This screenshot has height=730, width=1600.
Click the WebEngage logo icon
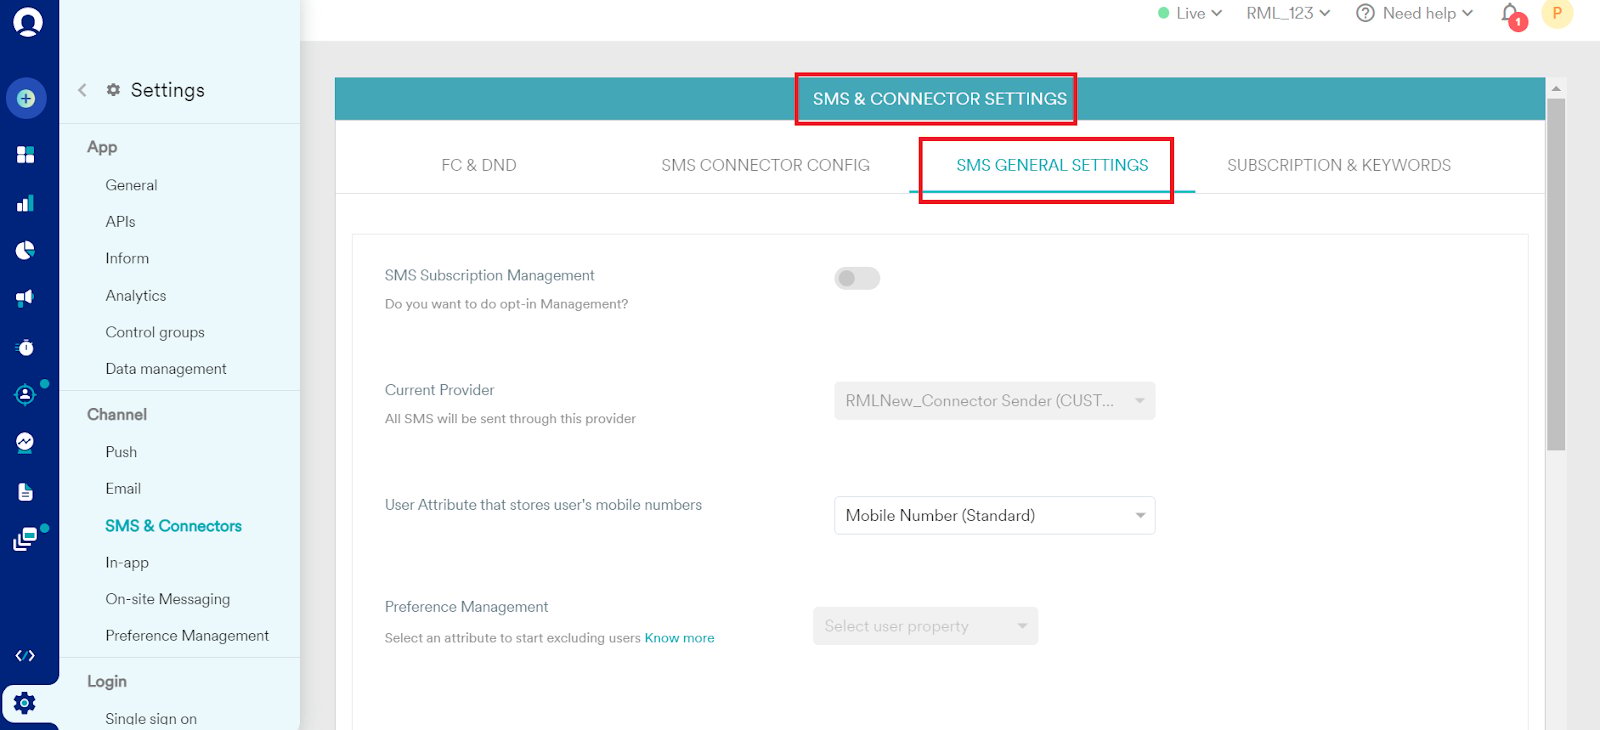[x=28, y=21]
